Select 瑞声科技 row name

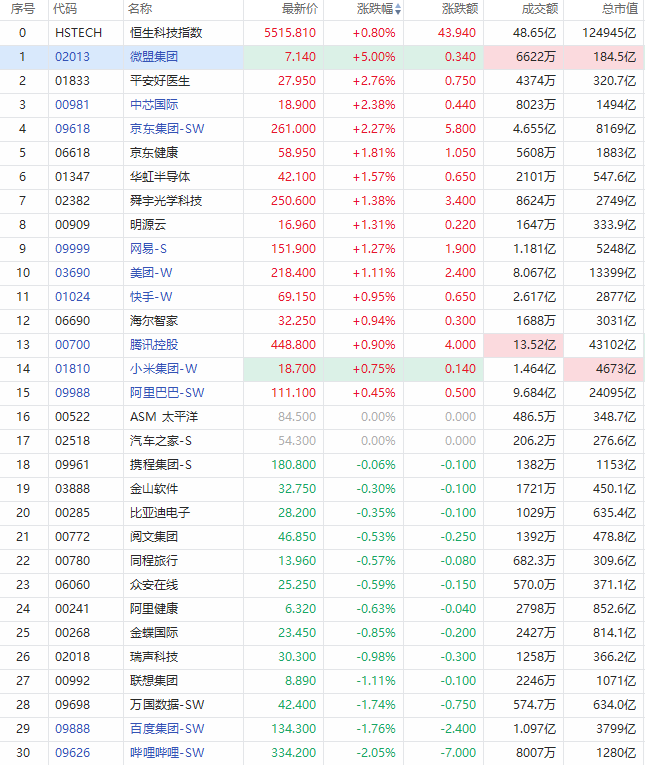pos(154,656)
